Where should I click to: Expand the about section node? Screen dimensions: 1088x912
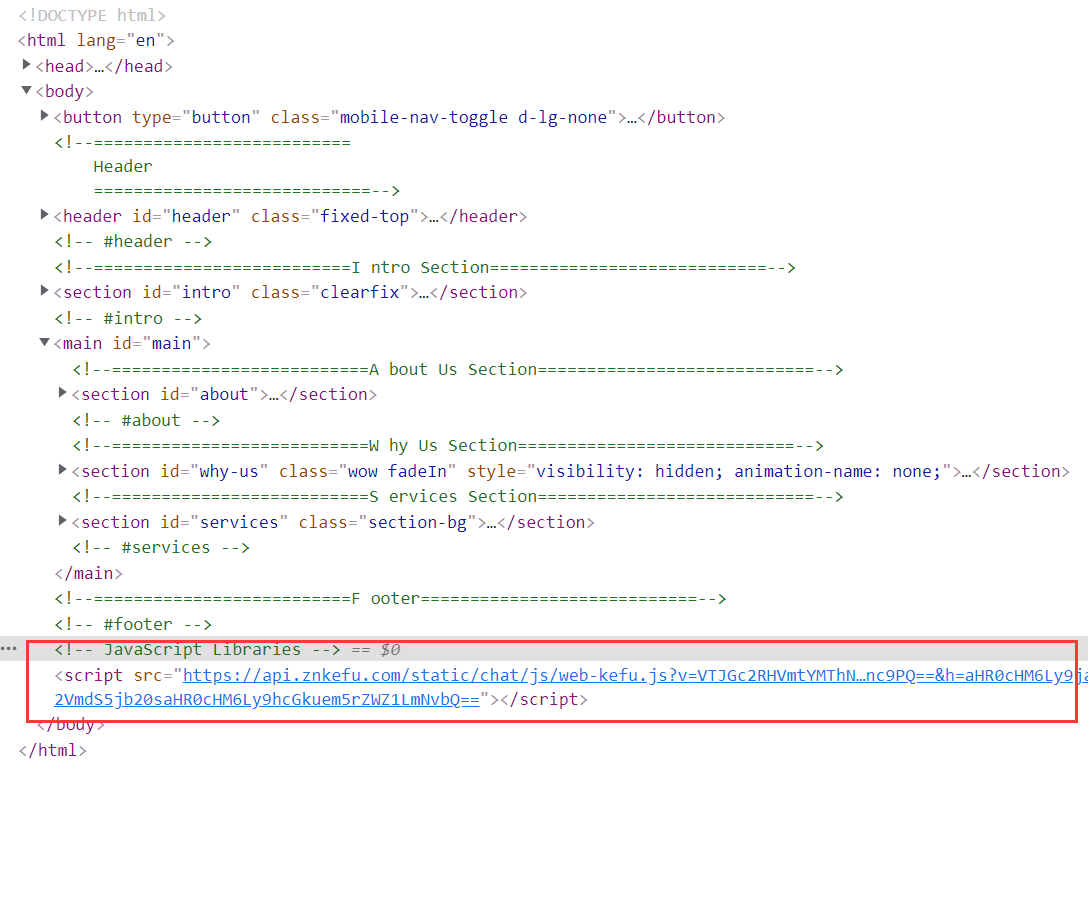point(62,393)
